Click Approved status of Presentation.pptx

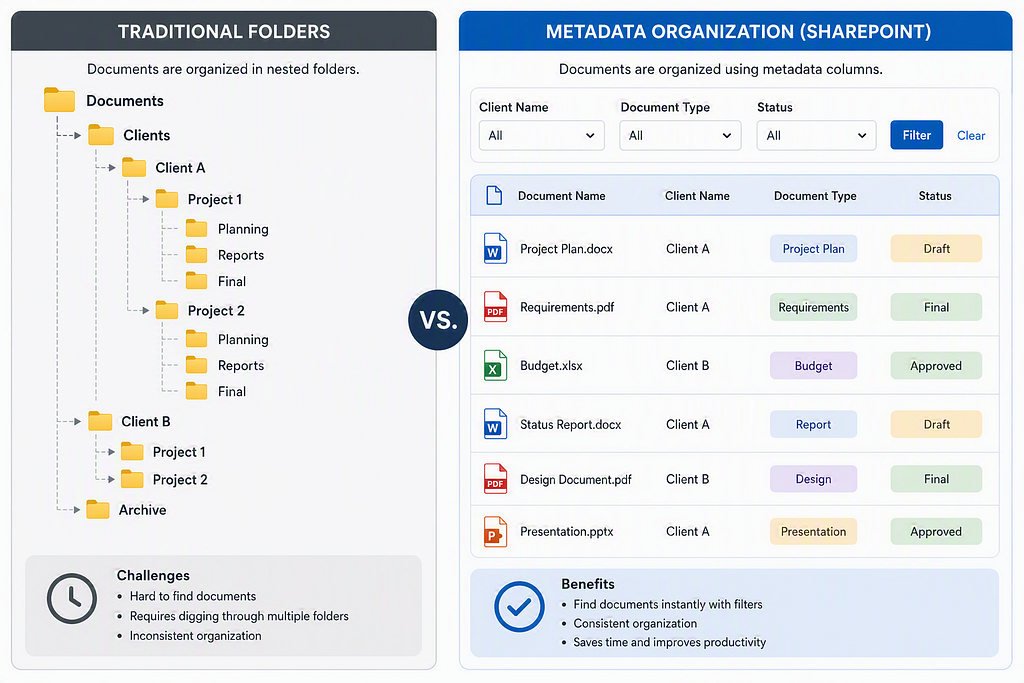pyautogui.click(x=936, y=532)
